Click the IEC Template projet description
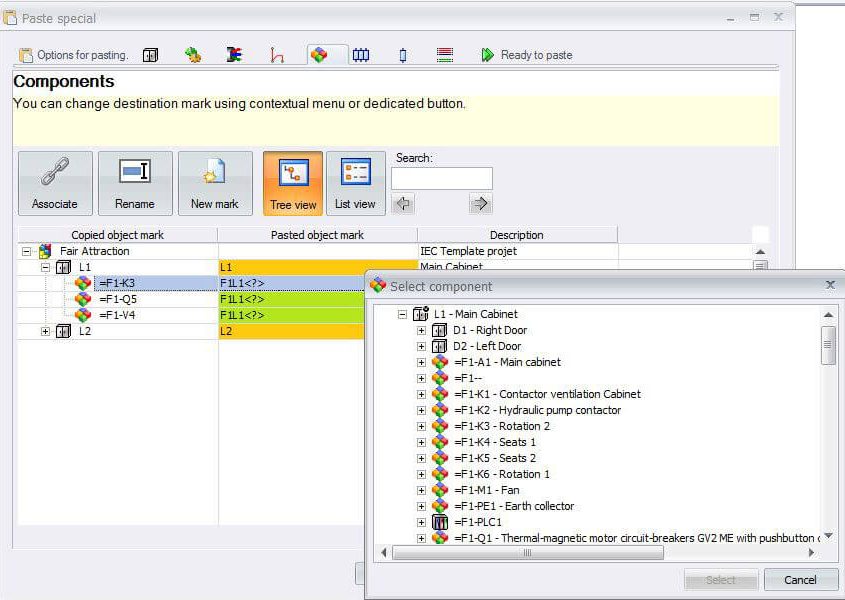The width and height of the screenshot is (845, 600). [468, 251]
